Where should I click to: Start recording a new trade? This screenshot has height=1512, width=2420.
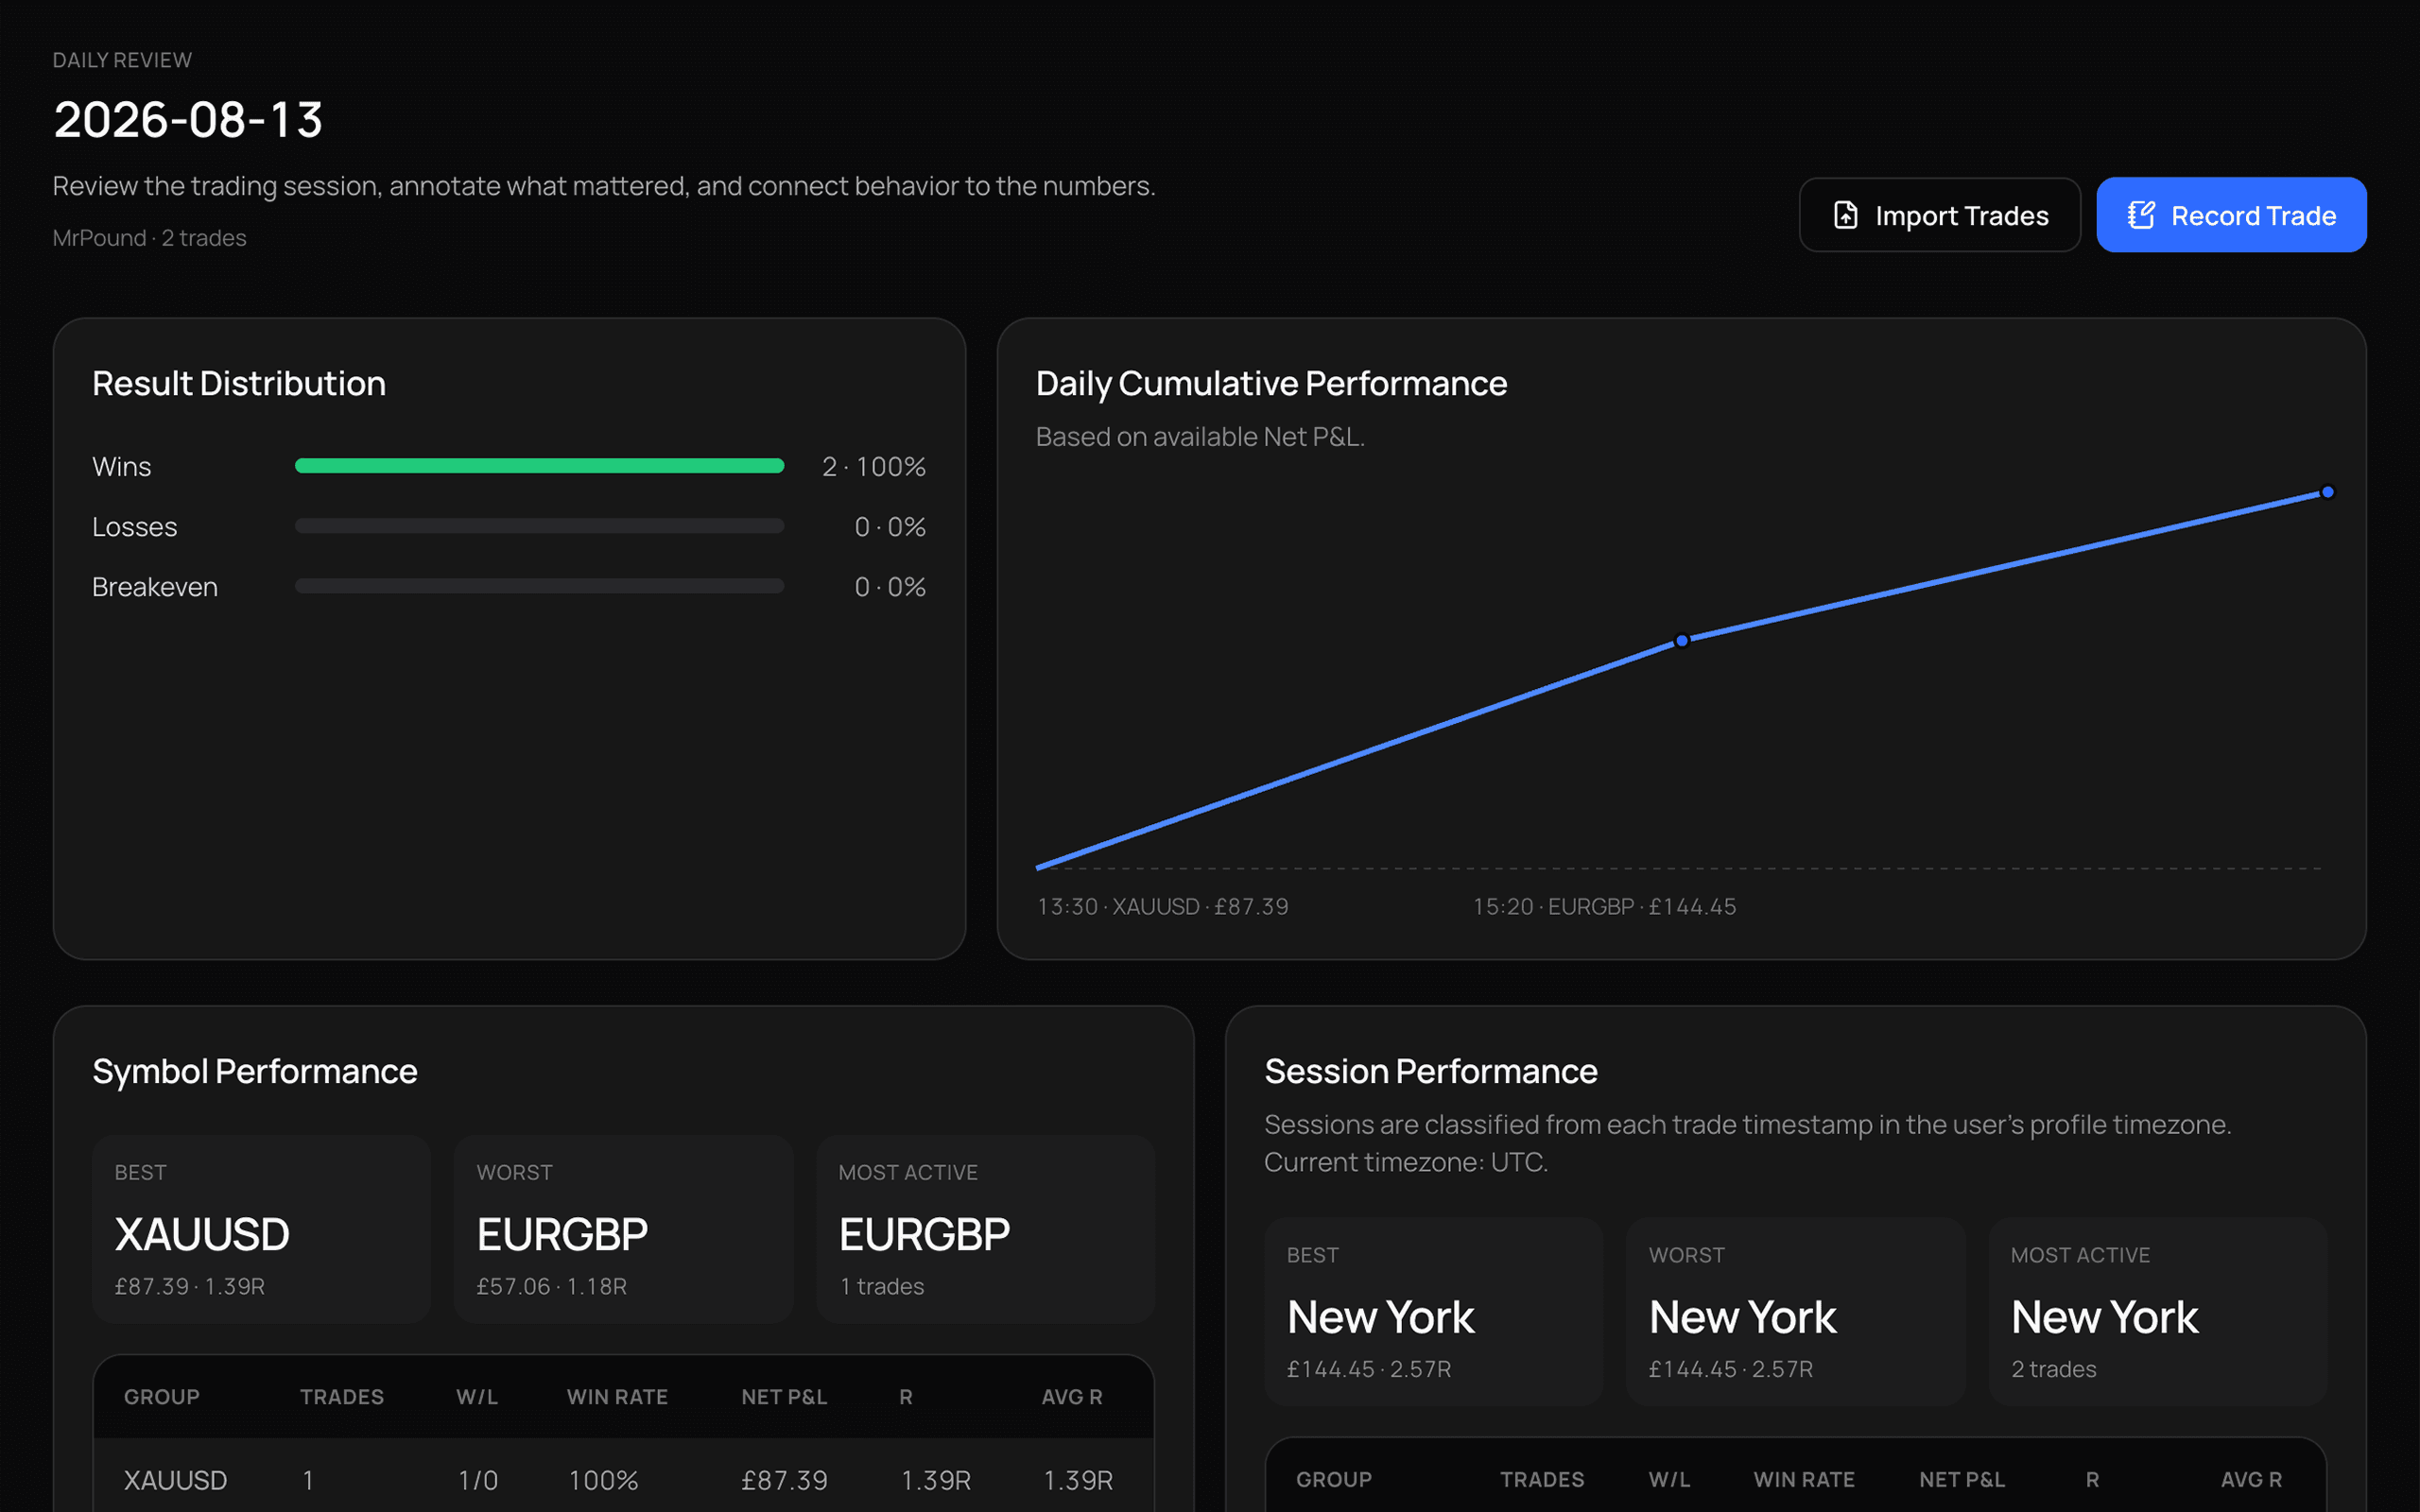(2231, 215)
